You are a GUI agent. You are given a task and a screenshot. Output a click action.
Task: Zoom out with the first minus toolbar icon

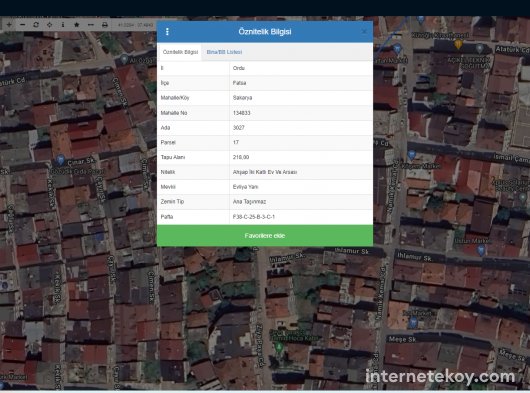(22, 25)
